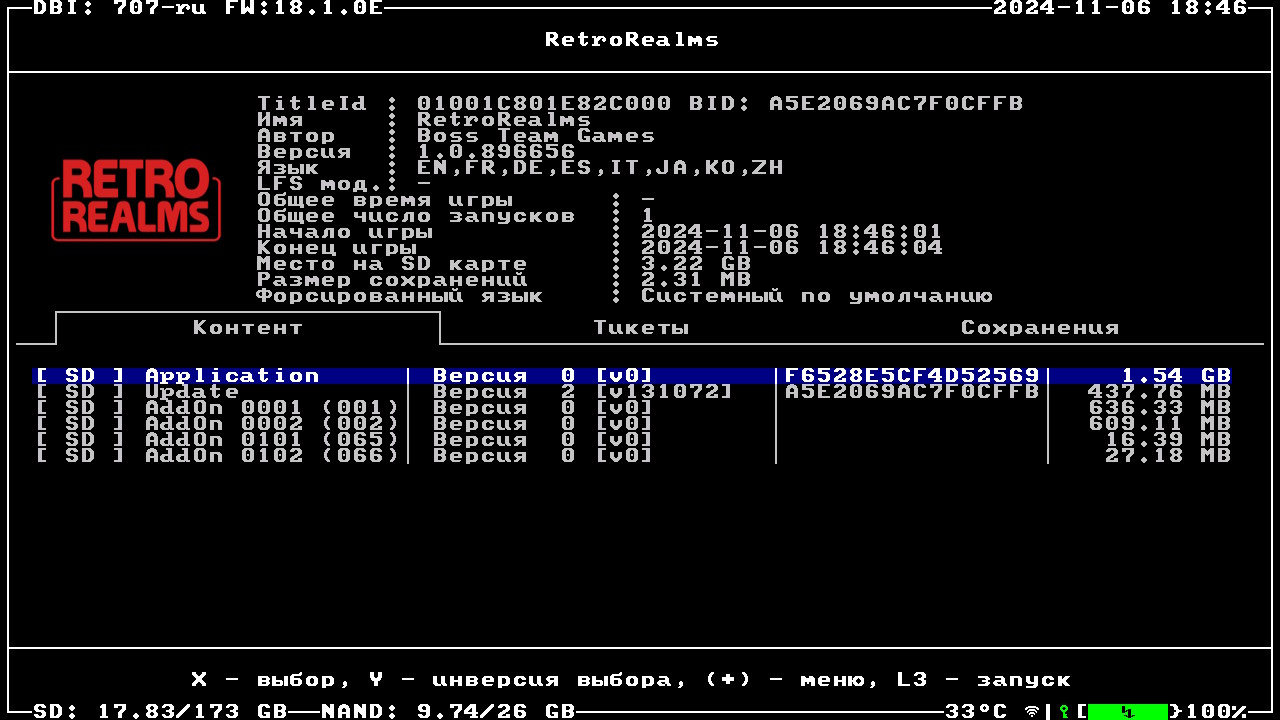Click the SD storage usage readout
This screenshot has width=1280, height=720.
pos(160,711)
